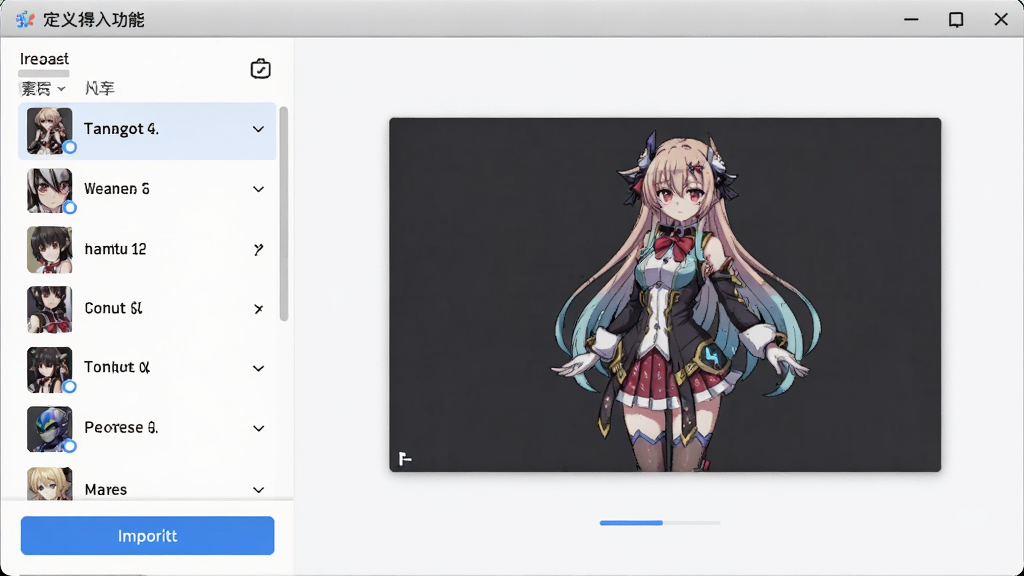Expand the Peorese 8. row chevron
The height and width of the screenshot is (576, 1024).
[259, 428]
